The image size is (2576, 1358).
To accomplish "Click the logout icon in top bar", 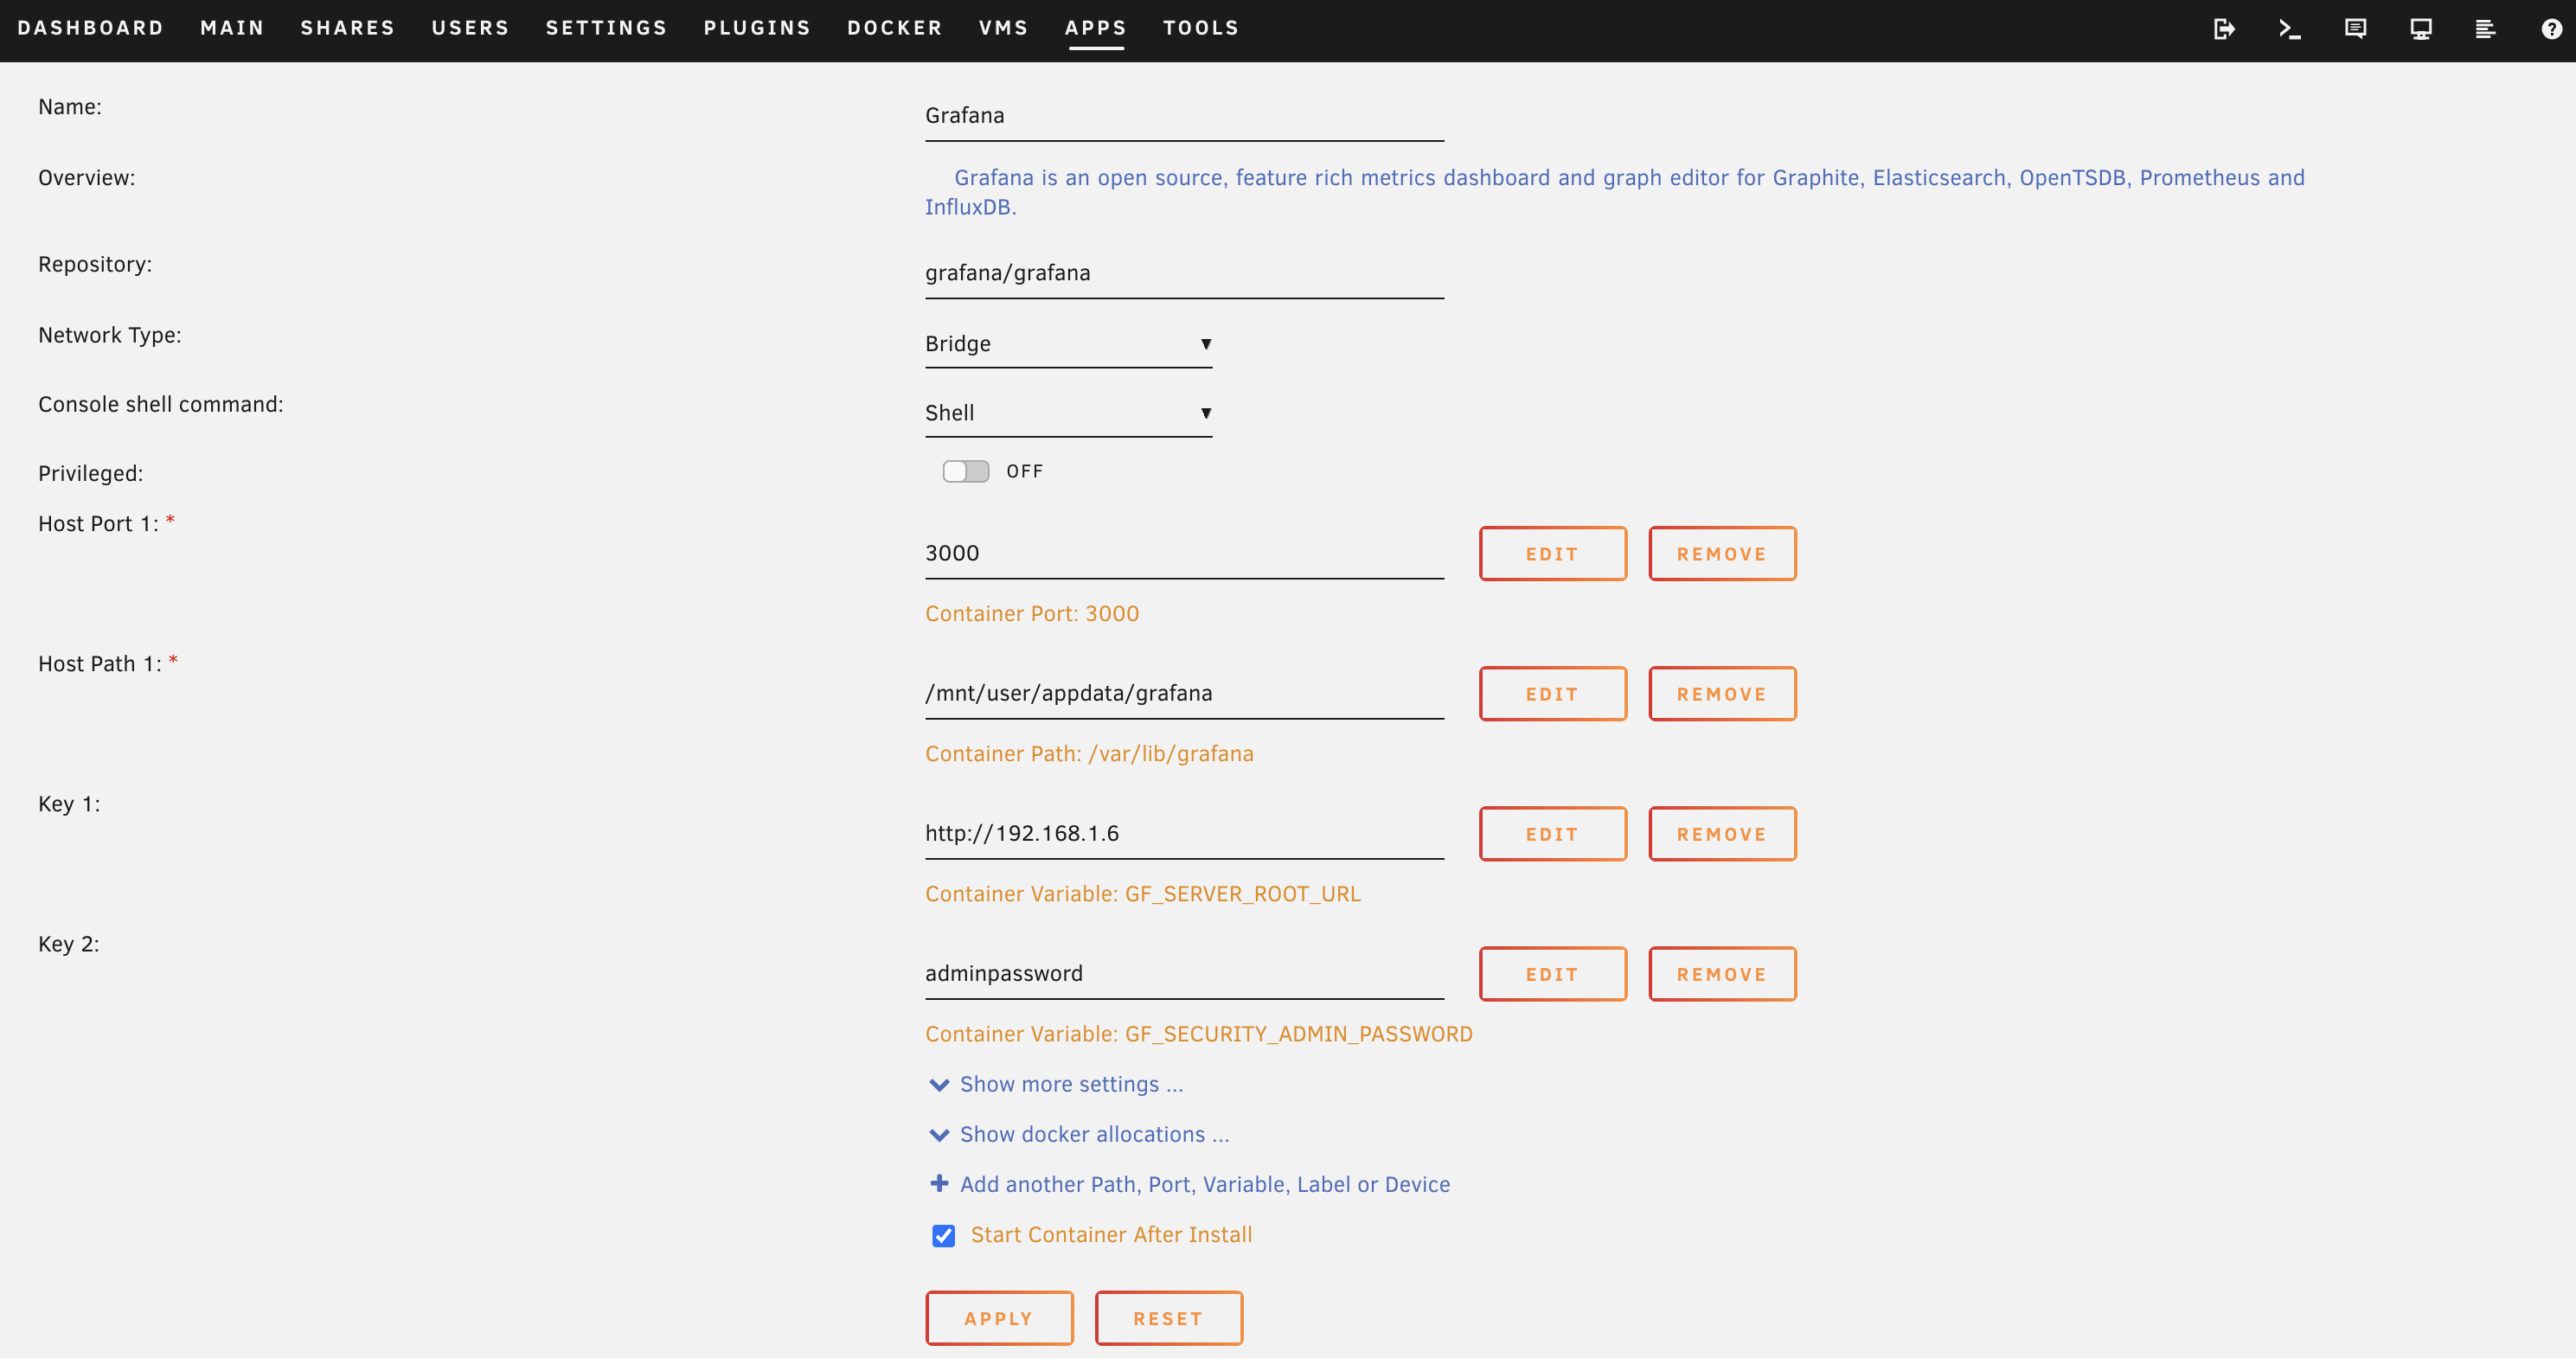I will tap(2223, 29).
